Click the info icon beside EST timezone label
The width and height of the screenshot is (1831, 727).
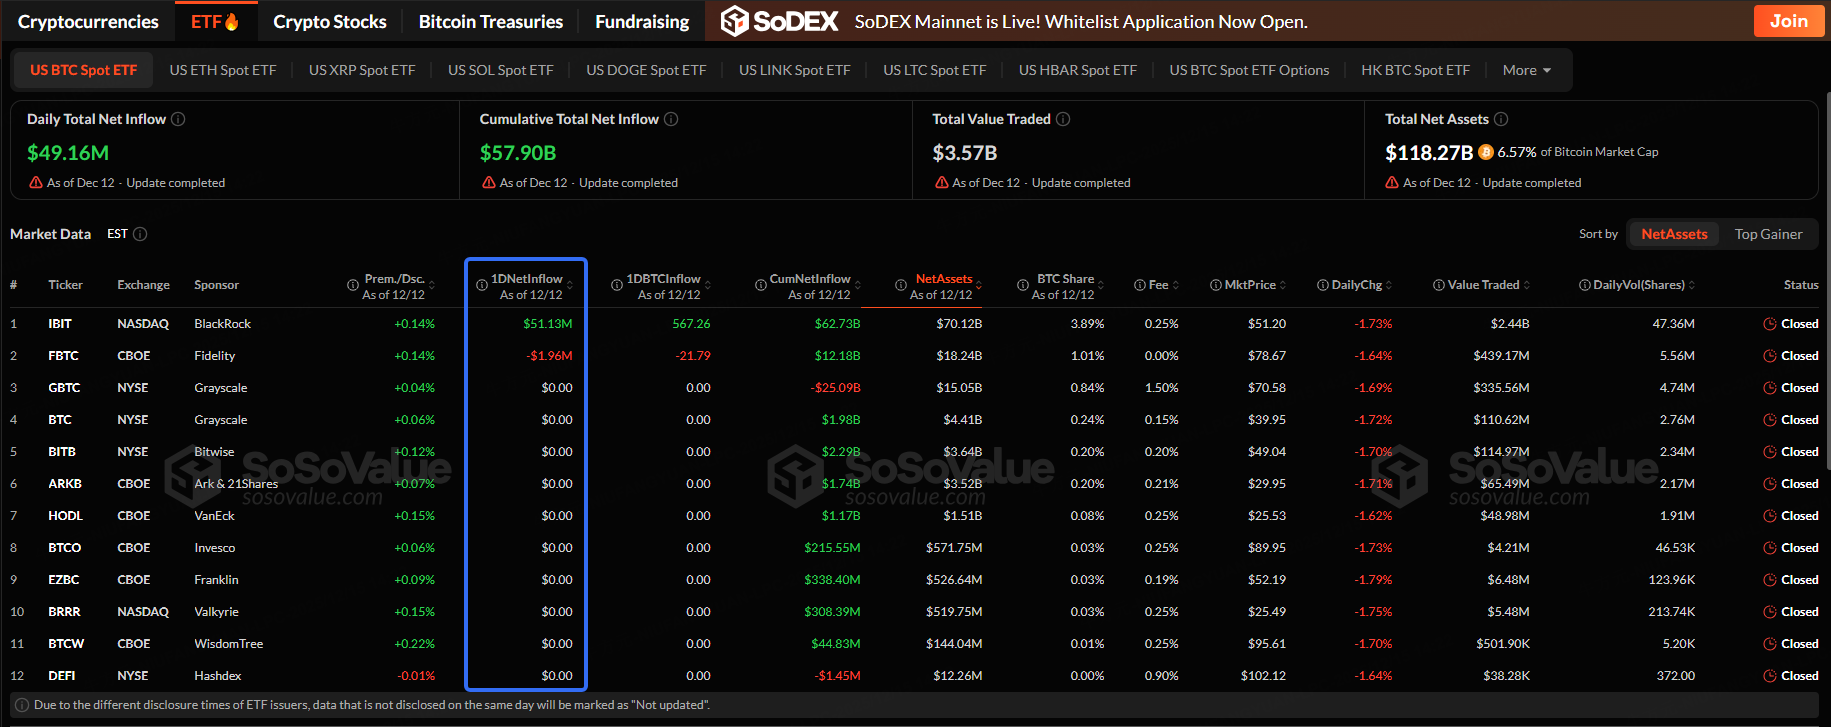[x=140, y=234]
